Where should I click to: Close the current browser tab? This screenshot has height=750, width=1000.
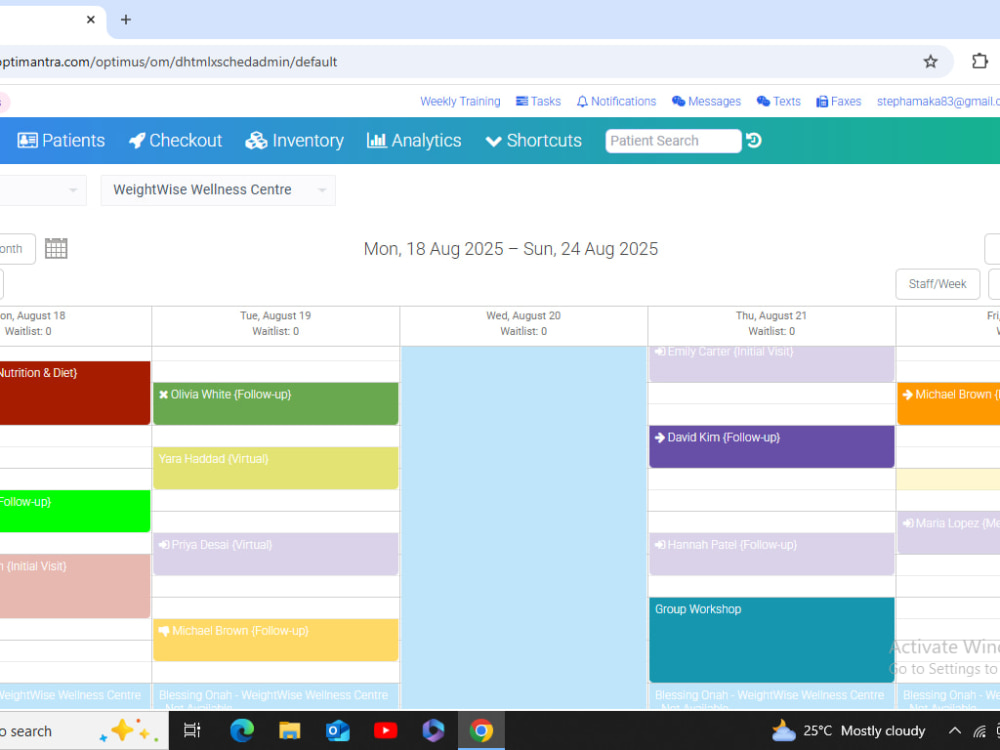pos(91,20)
